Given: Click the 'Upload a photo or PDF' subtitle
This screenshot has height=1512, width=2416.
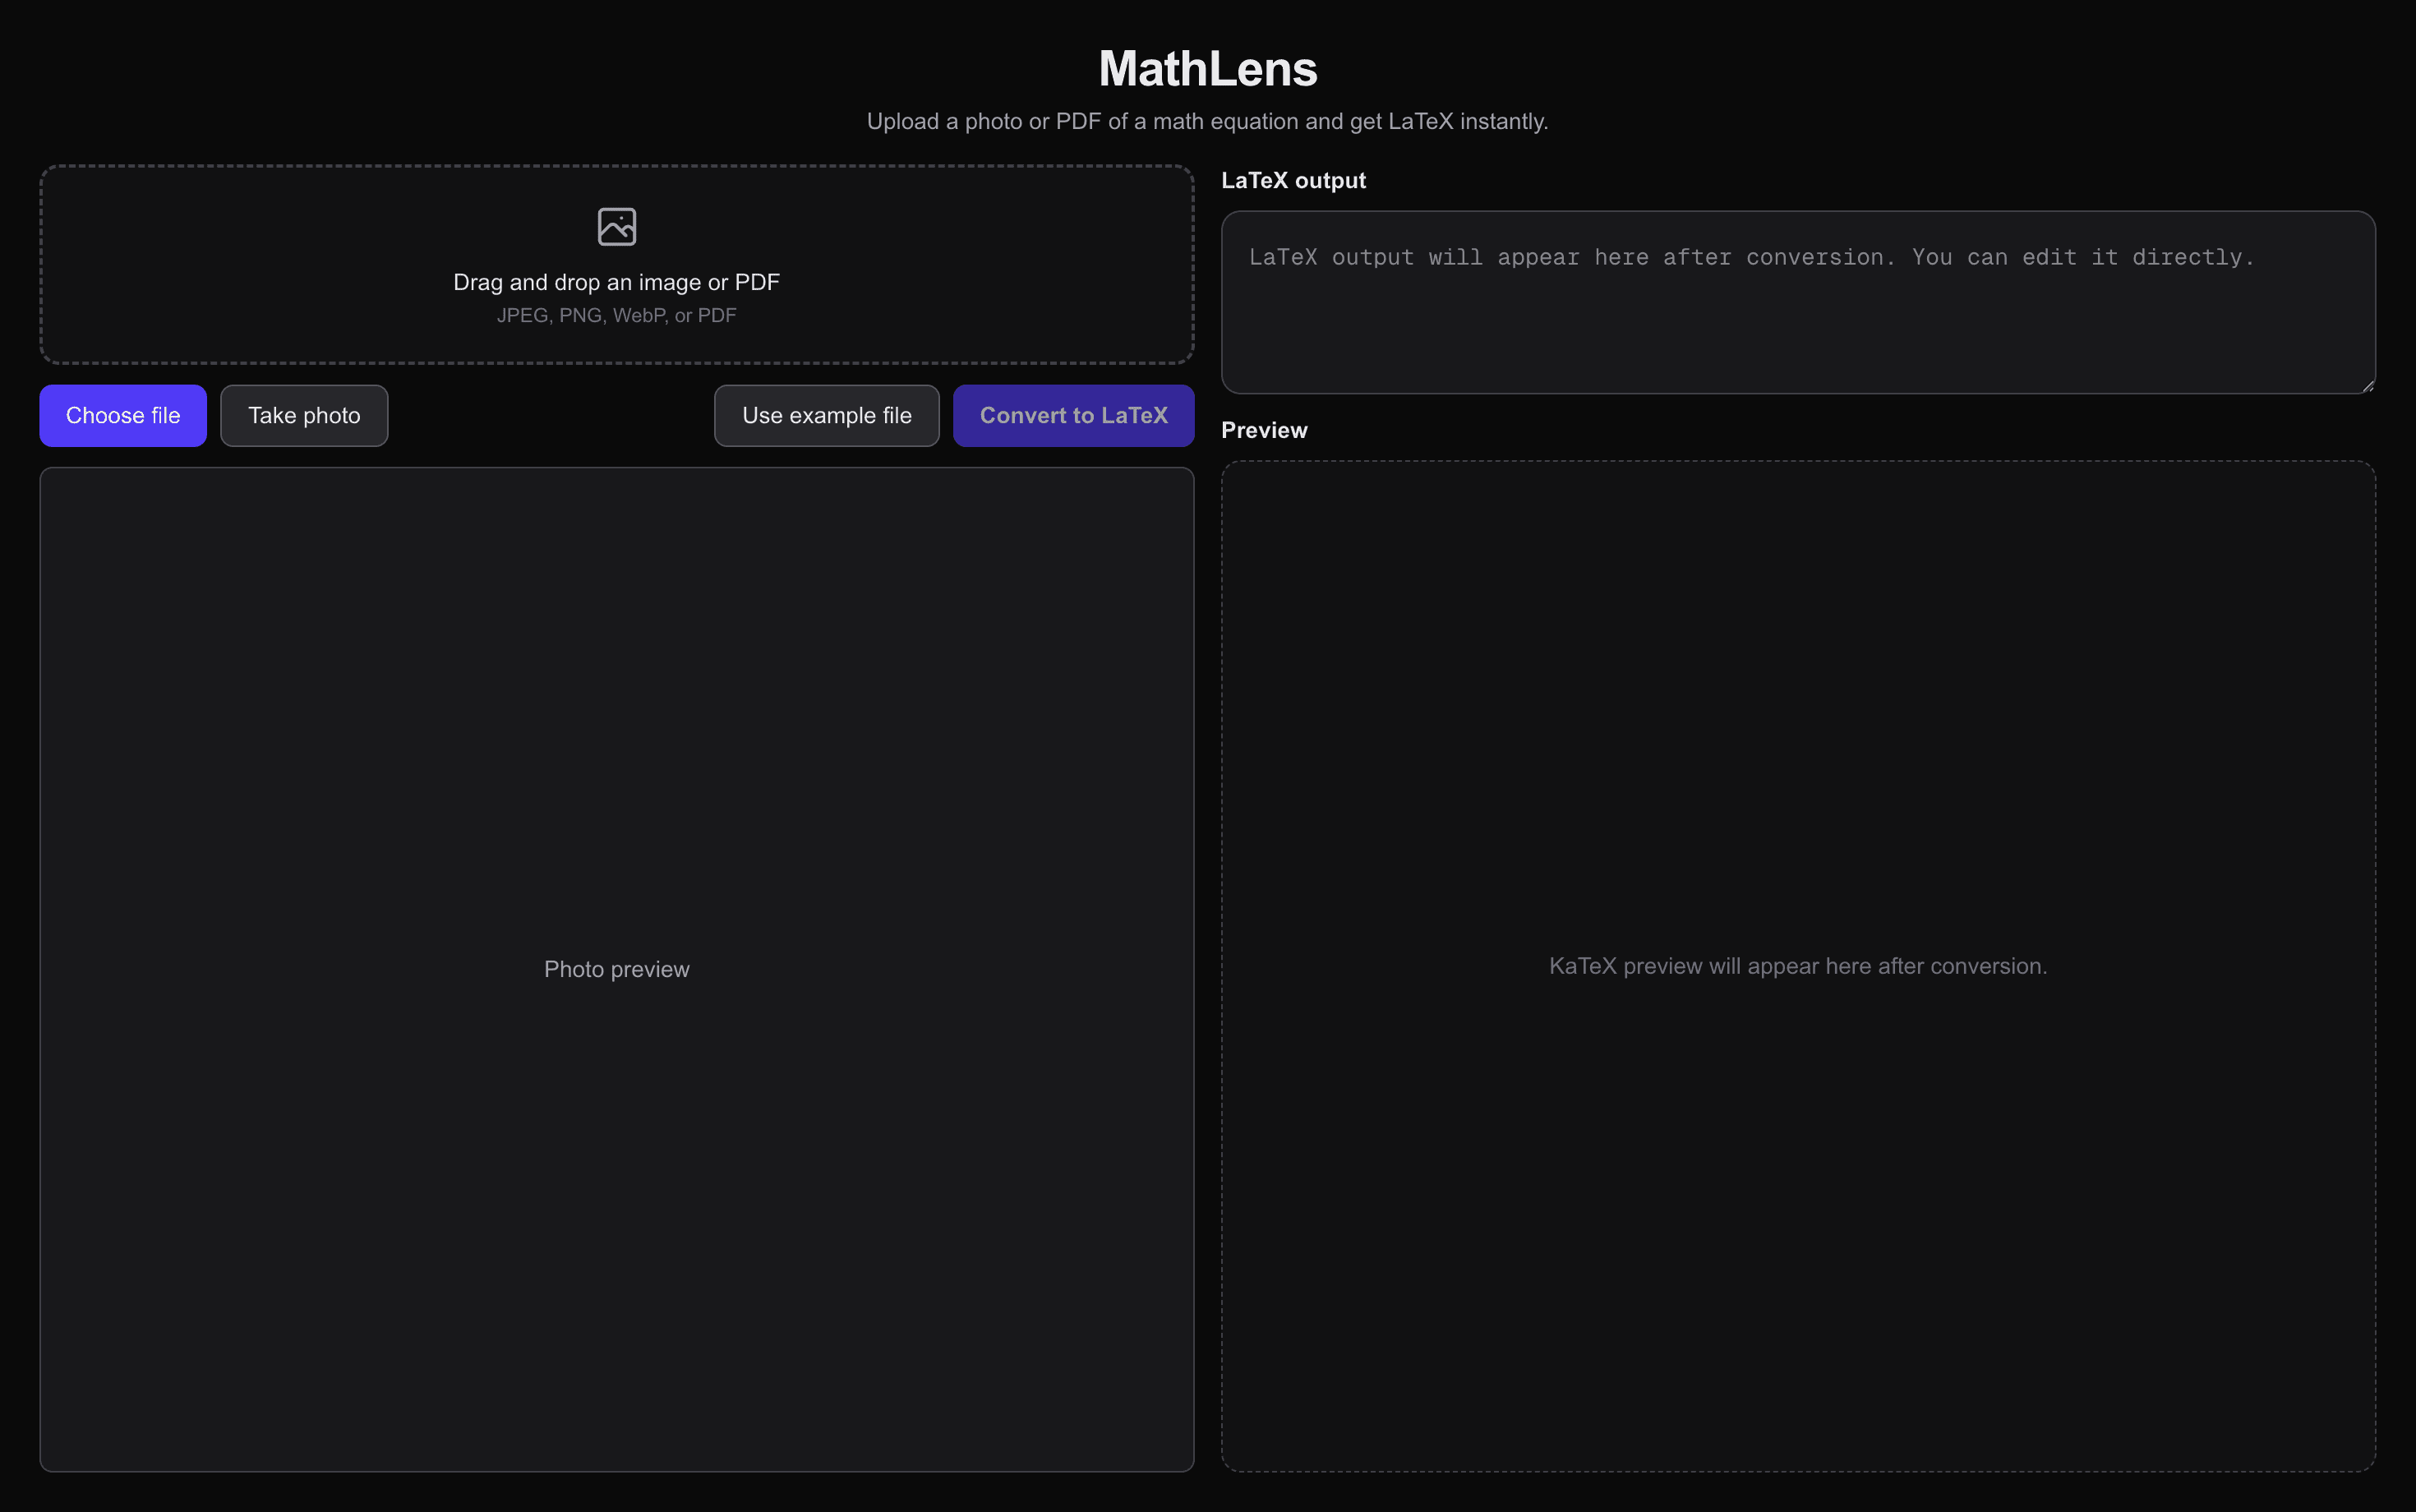Looking at the screenshot, I should click(x=1207, y=122).
